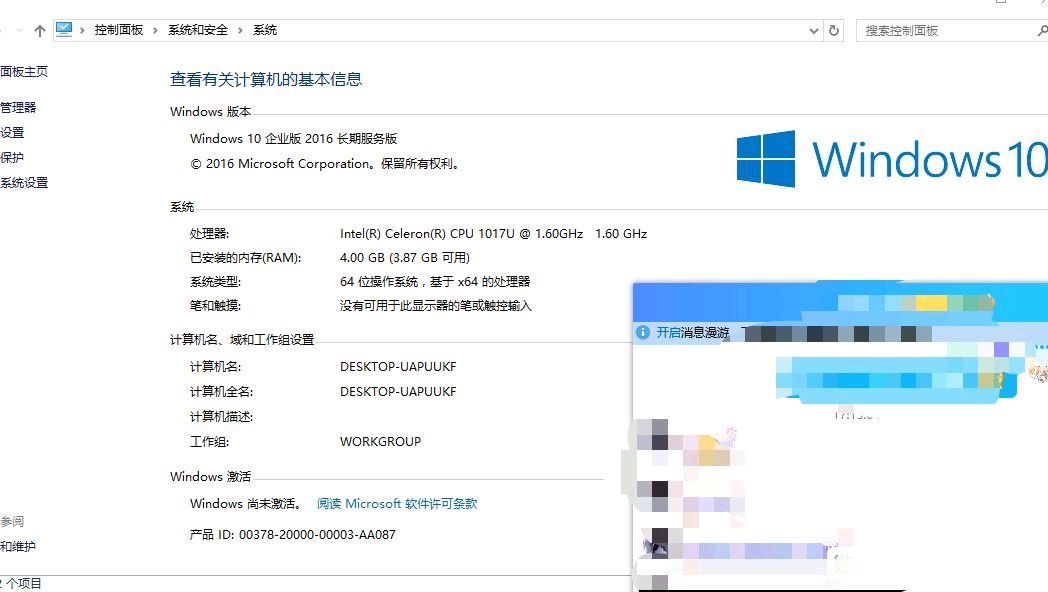Select the 系统 breadcrumb item

click(265, 30)
